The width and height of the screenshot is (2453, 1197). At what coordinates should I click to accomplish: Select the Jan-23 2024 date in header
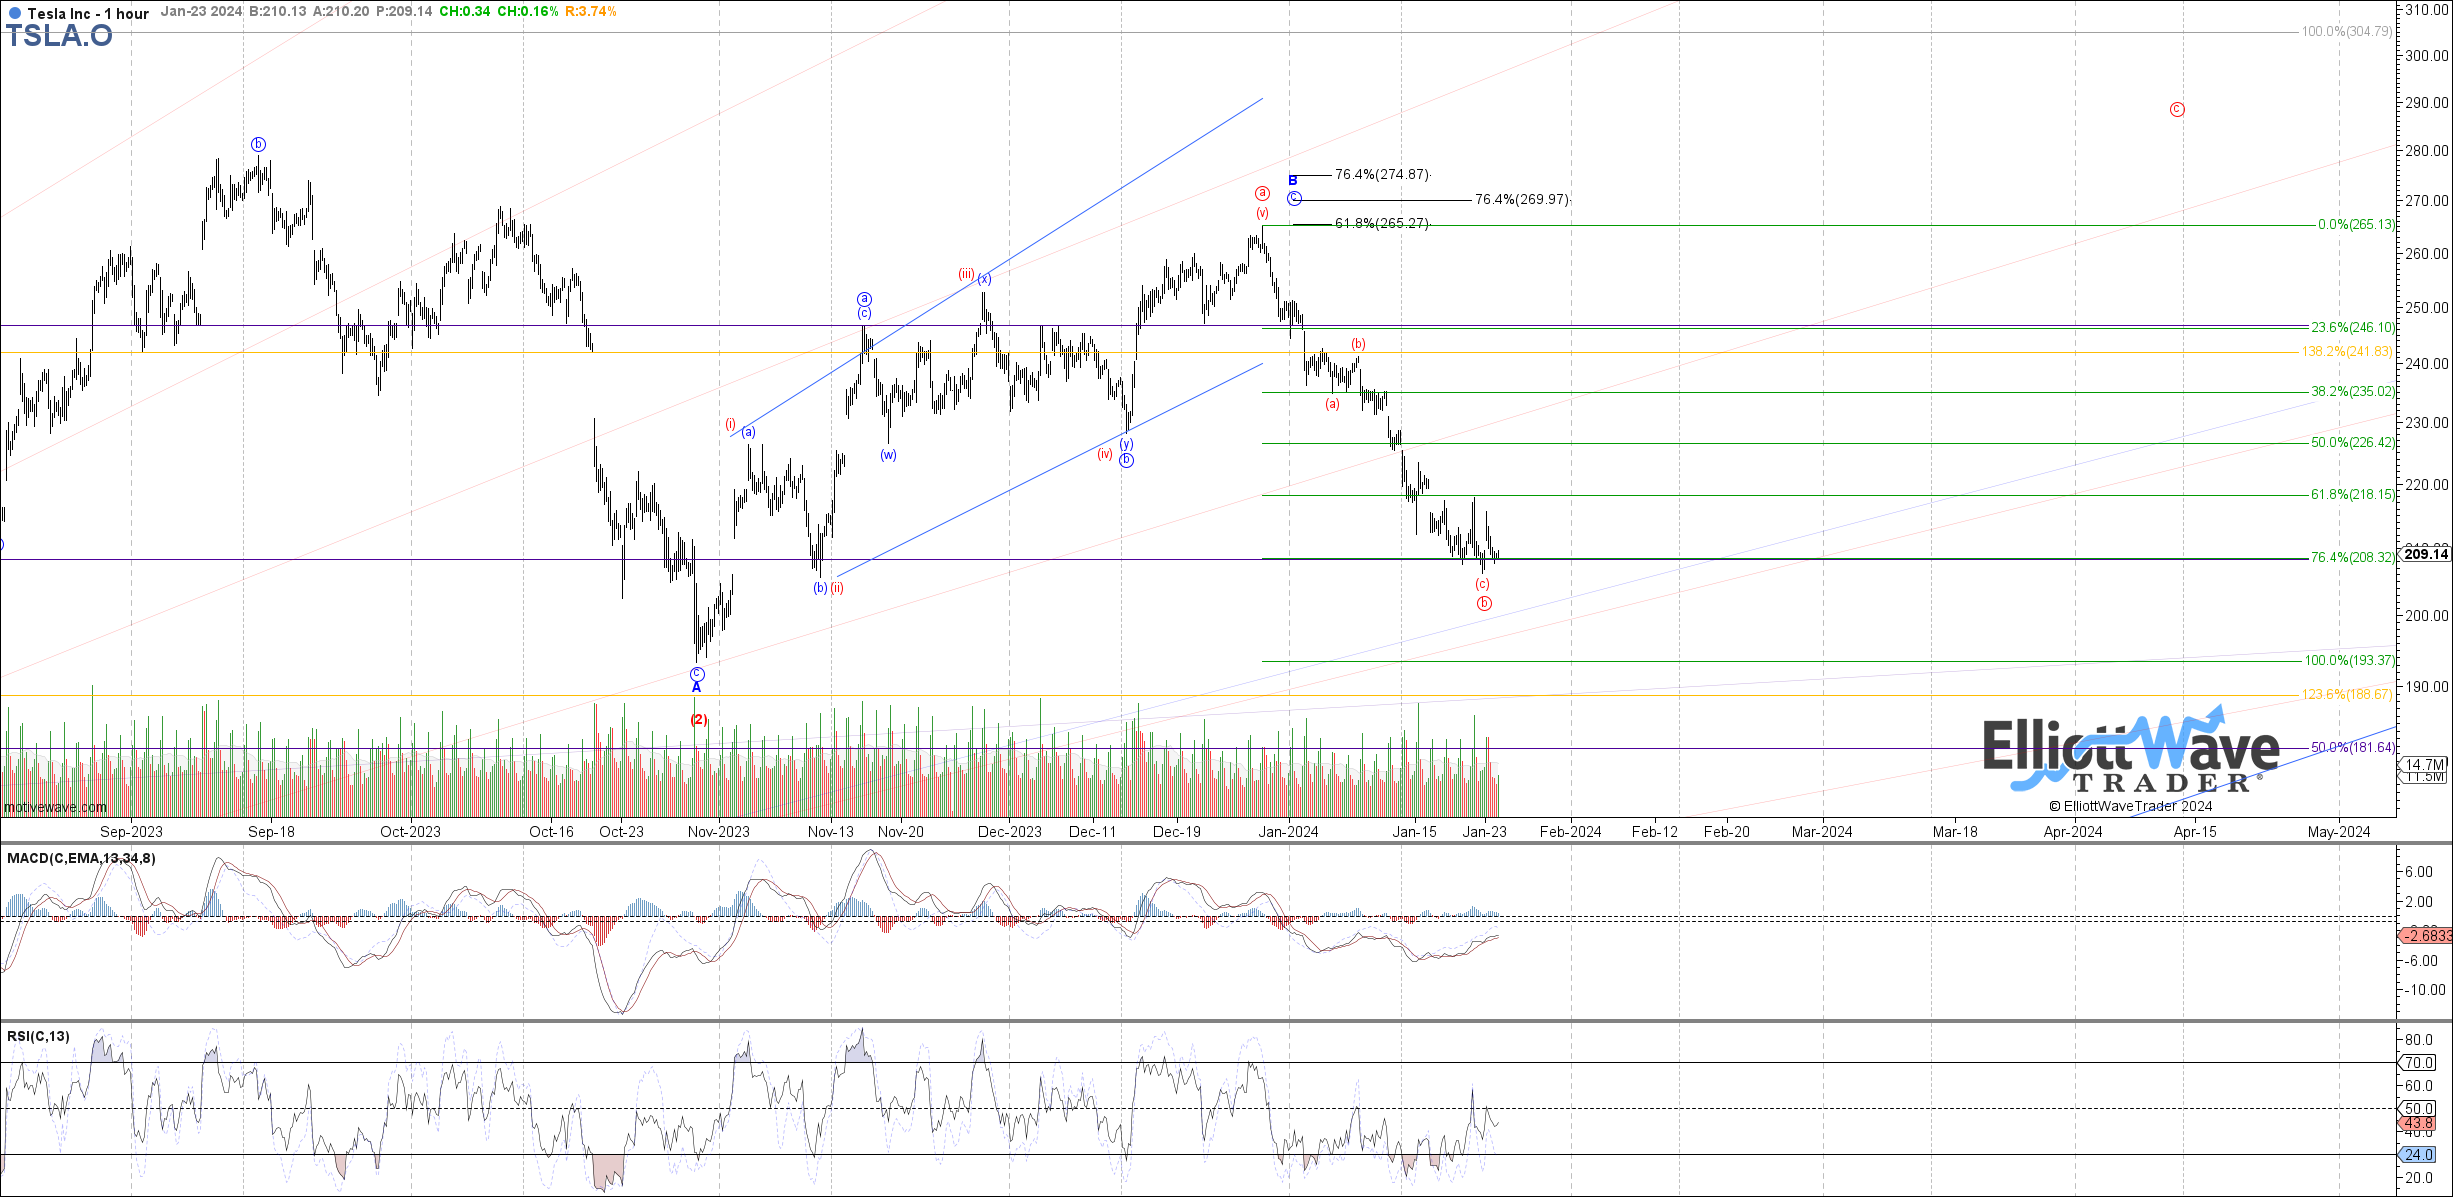tap(201, 12)
